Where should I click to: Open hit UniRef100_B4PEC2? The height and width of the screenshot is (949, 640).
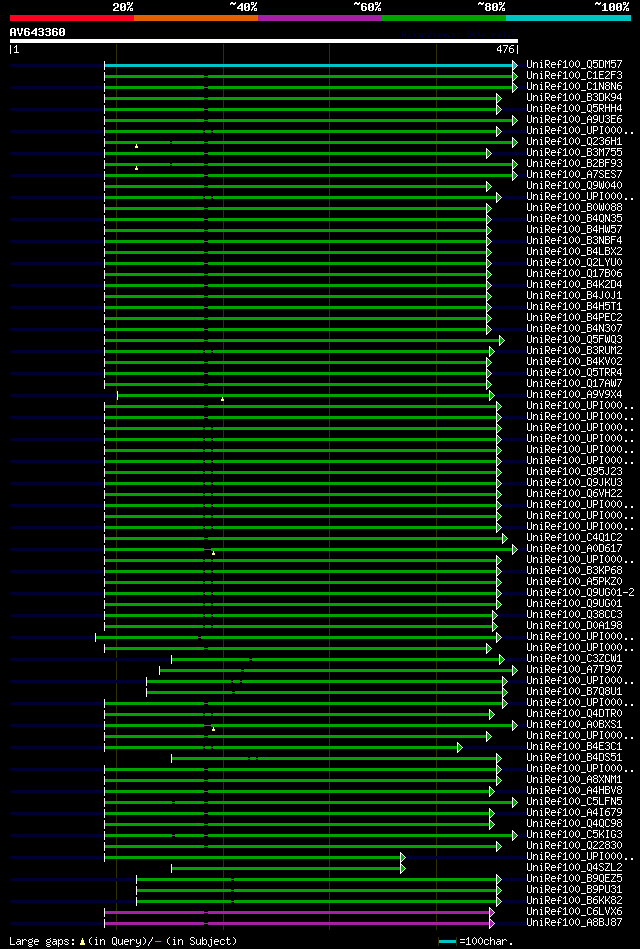[x=574, y=318]
